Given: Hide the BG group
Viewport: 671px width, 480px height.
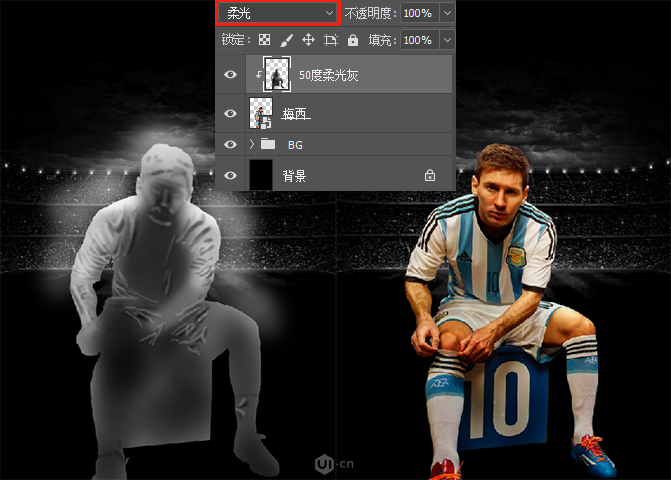Looking at the screenshot, I should click(x=230, y=145).
